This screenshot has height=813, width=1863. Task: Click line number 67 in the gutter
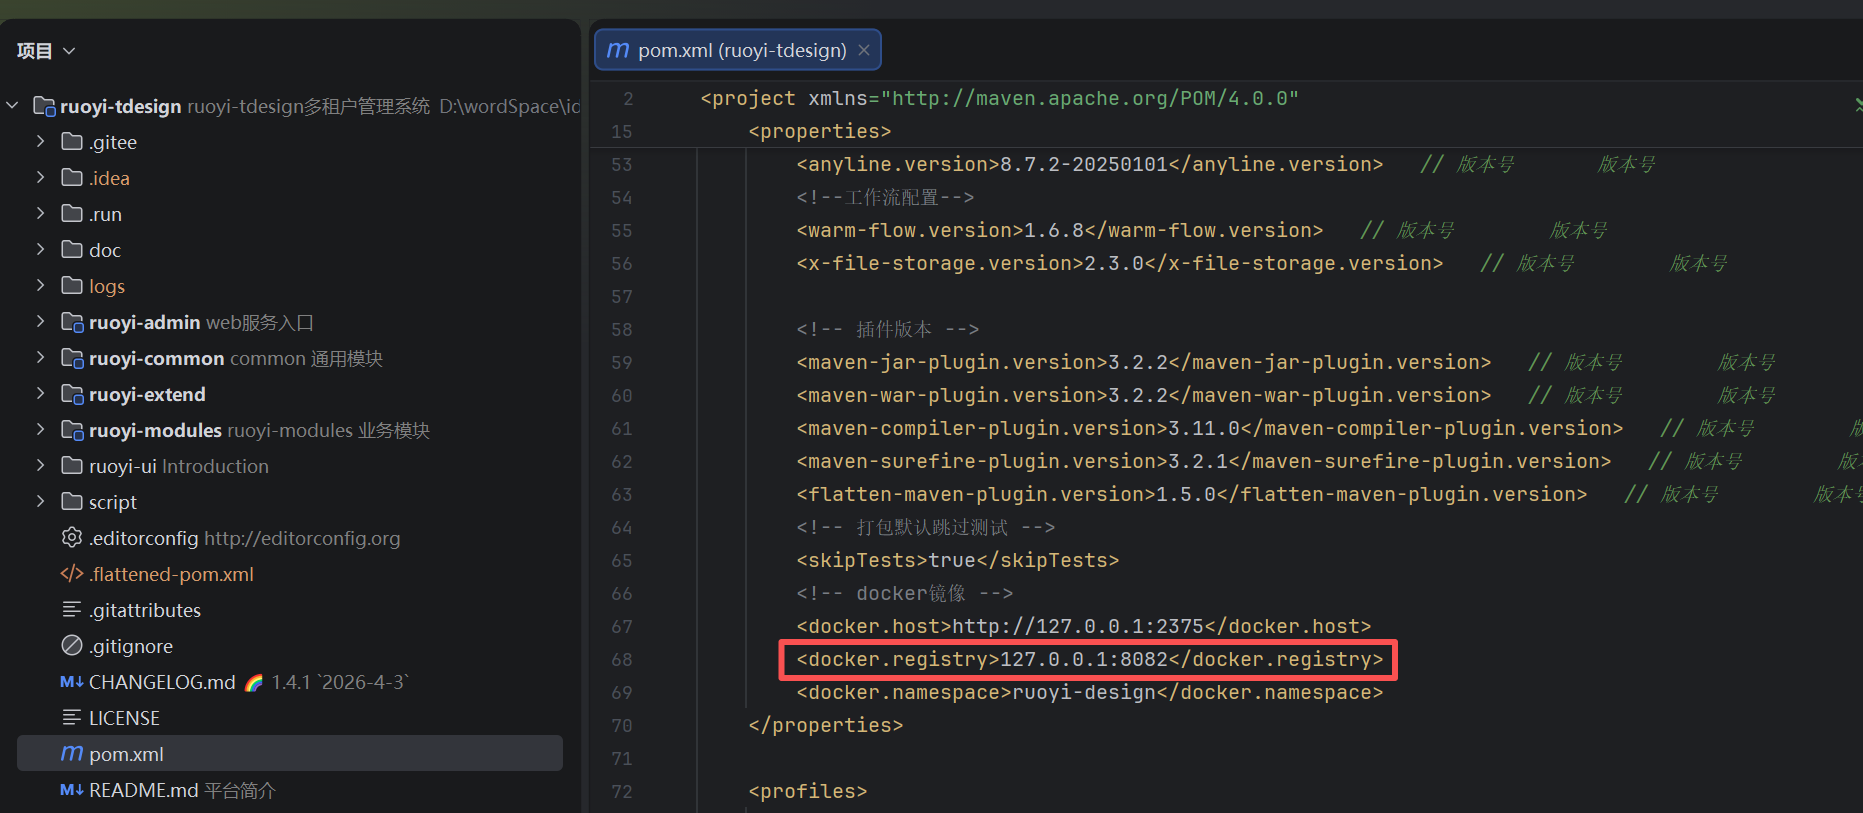[x=622, y=627]
